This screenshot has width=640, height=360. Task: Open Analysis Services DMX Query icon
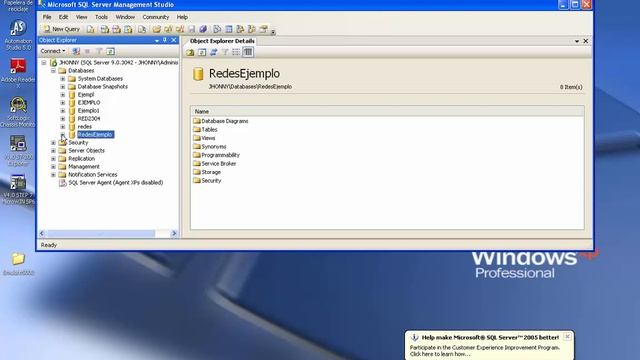[117, 29]
